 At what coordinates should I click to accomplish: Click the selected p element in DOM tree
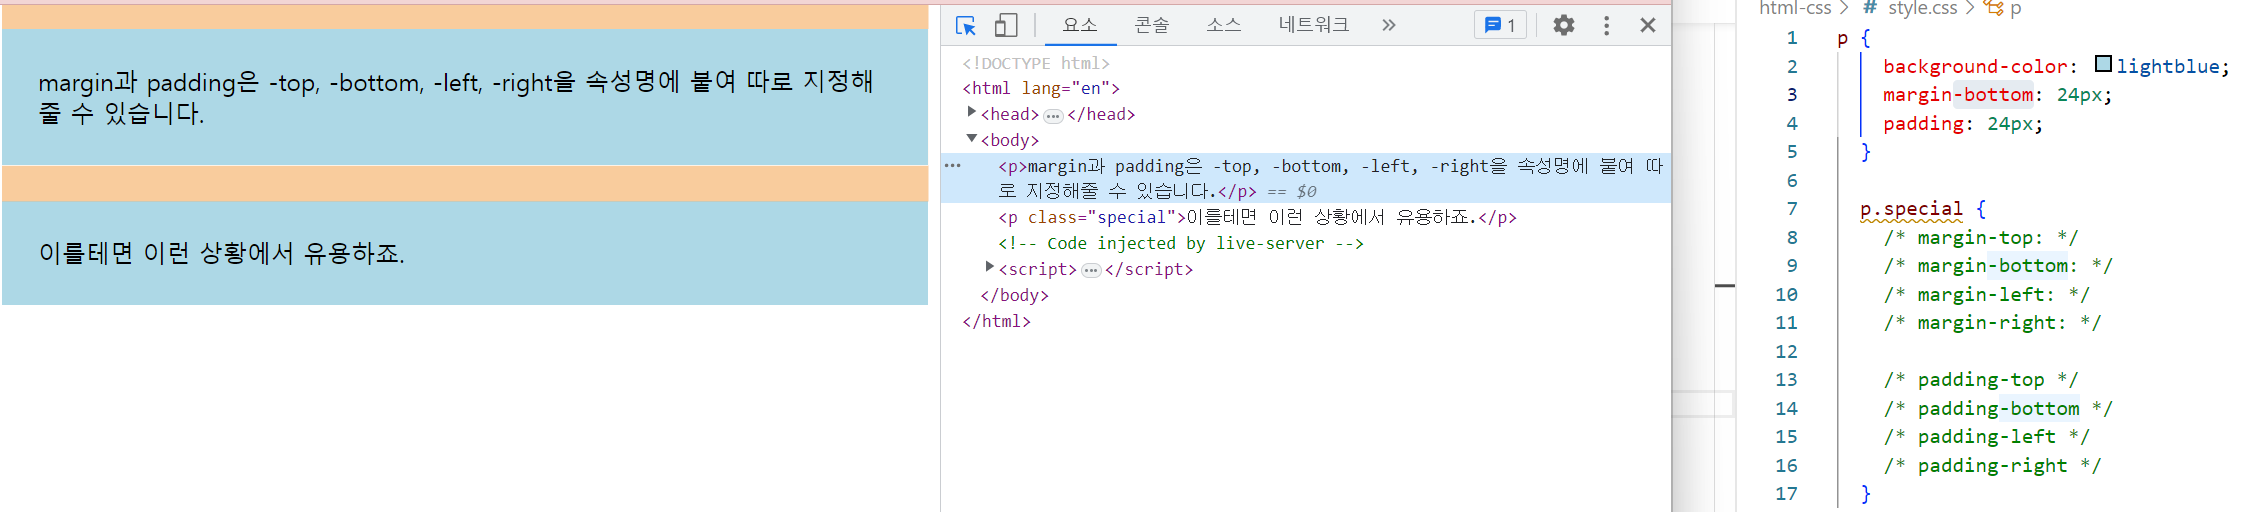click(1306, 178)
